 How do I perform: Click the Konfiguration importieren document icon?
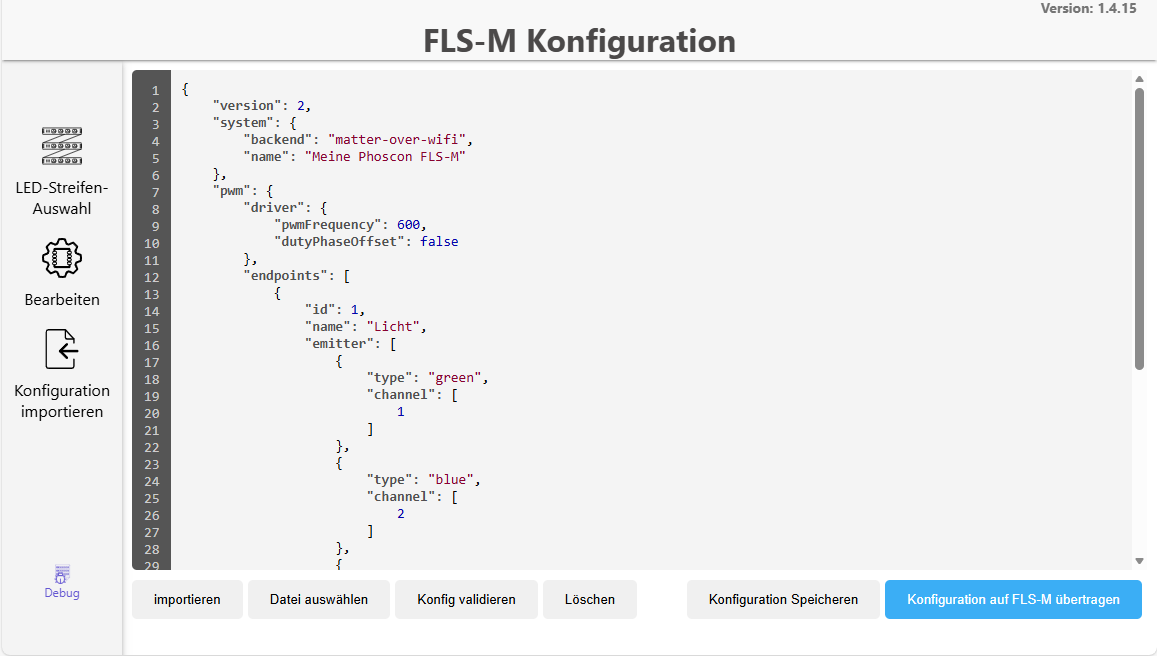[61, 349]
